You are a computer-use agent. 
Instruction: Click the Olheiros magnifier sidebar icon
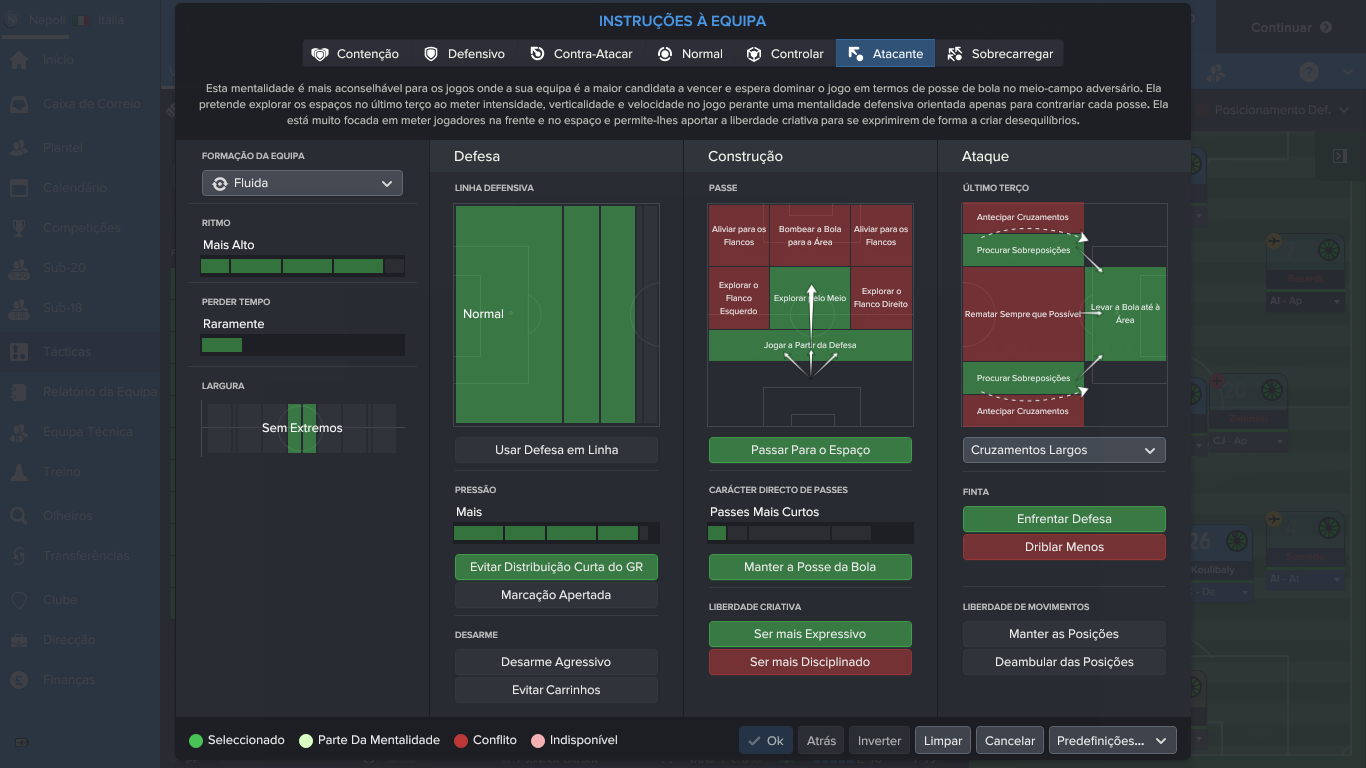(19, 516)
